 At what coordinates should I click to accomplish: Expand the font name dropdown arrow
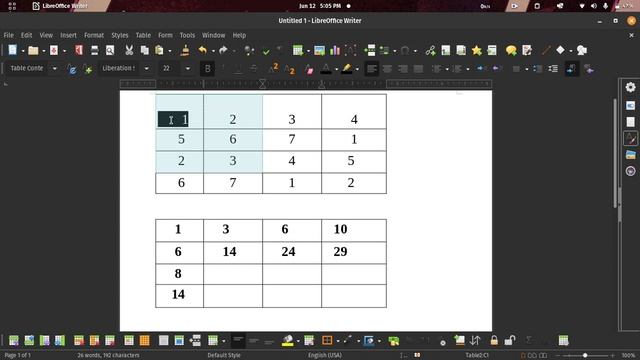click(146, 69)
